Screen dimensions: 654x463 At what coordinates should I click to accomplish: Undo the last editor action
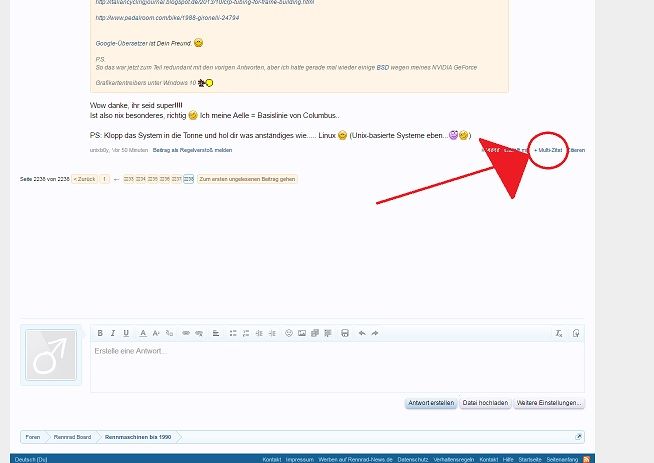(x=362, y=333)
